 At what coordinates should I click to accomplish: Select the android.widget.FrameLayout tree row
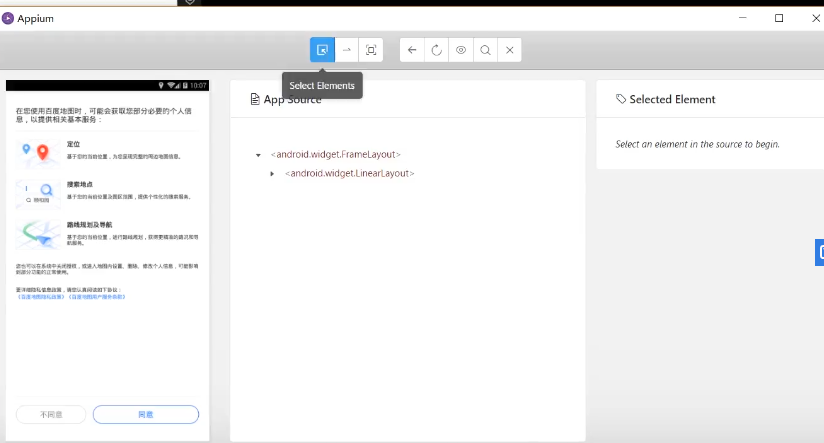pos(336,154)
